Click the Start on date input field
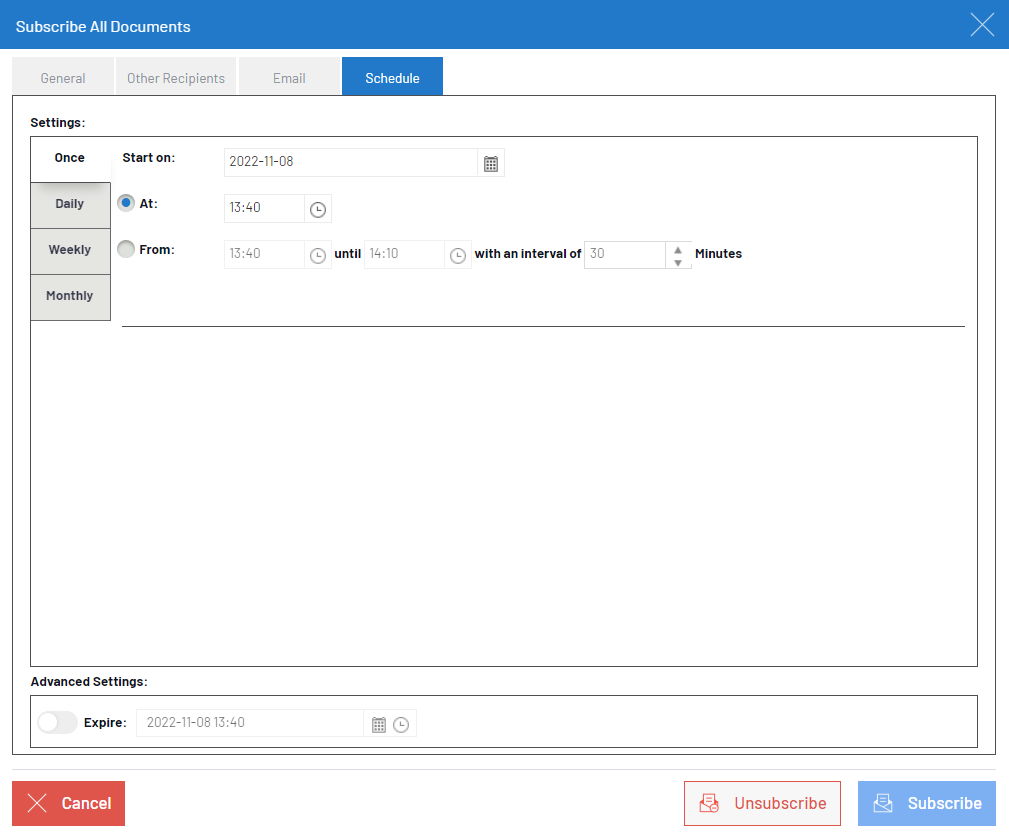 point(350,162)
